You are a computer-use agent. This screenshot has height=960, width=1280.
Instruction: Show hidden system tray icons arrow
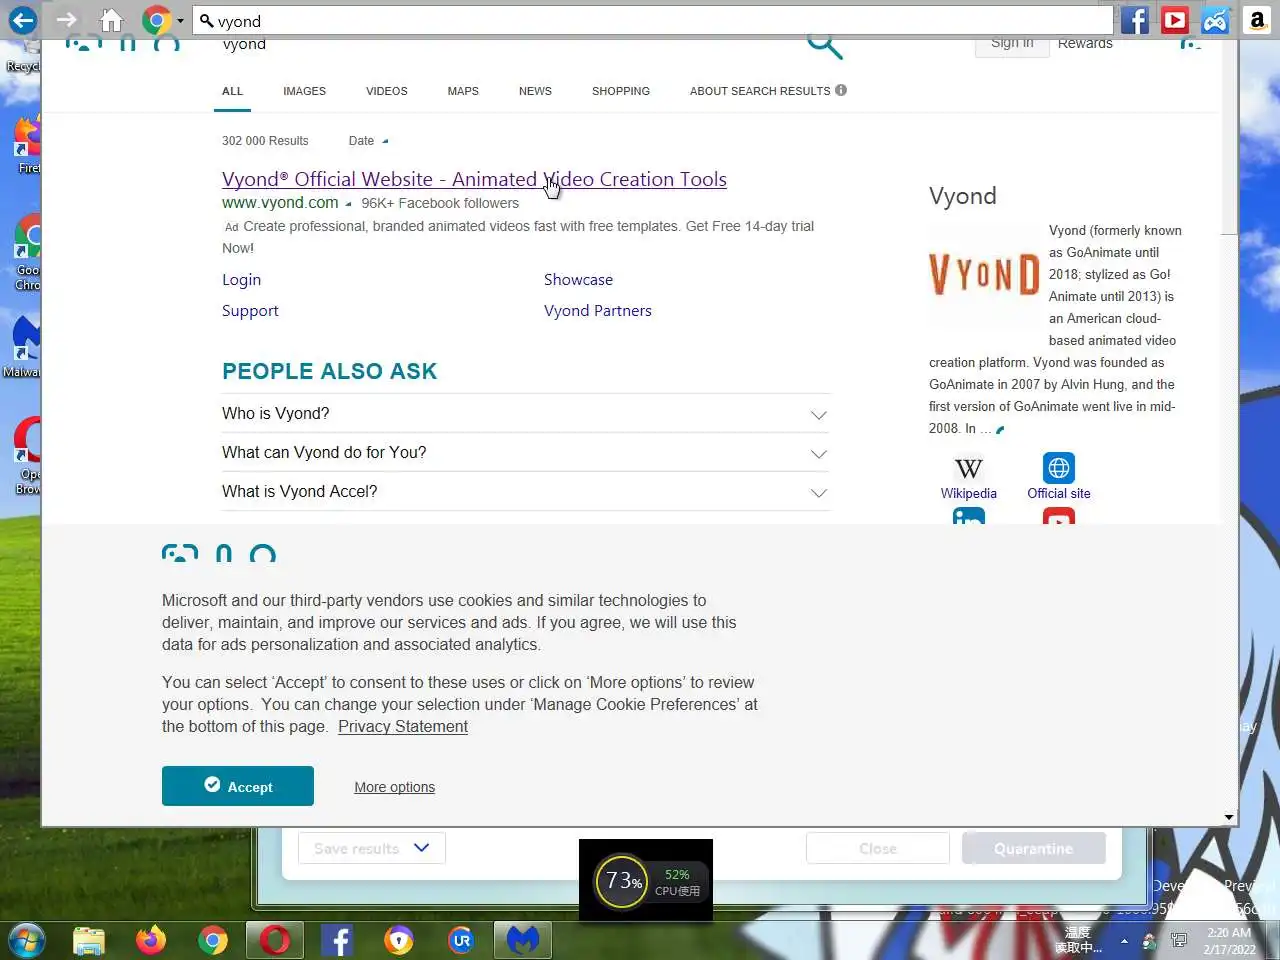(1124, 941)
